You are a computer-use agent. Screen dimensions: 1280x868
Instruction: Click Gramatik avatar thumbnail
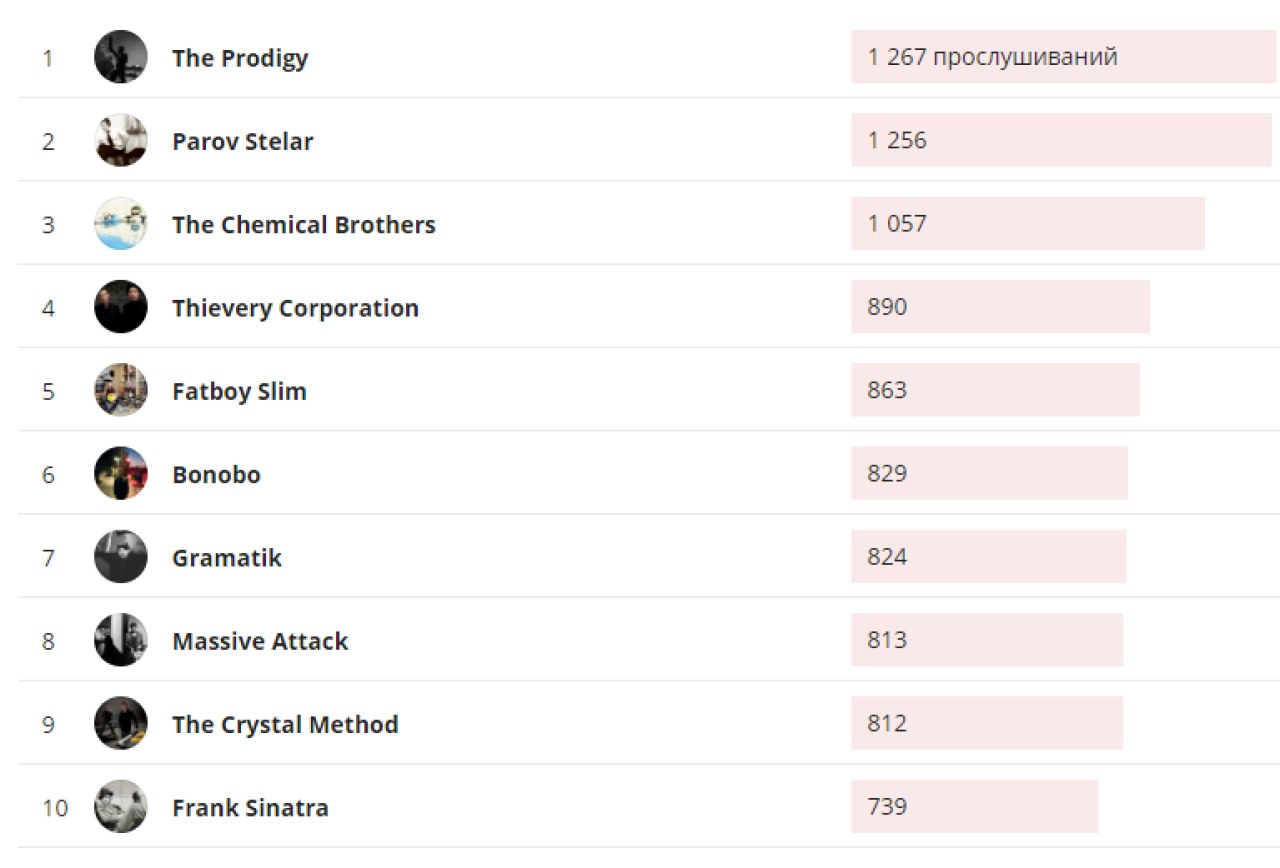121,557
